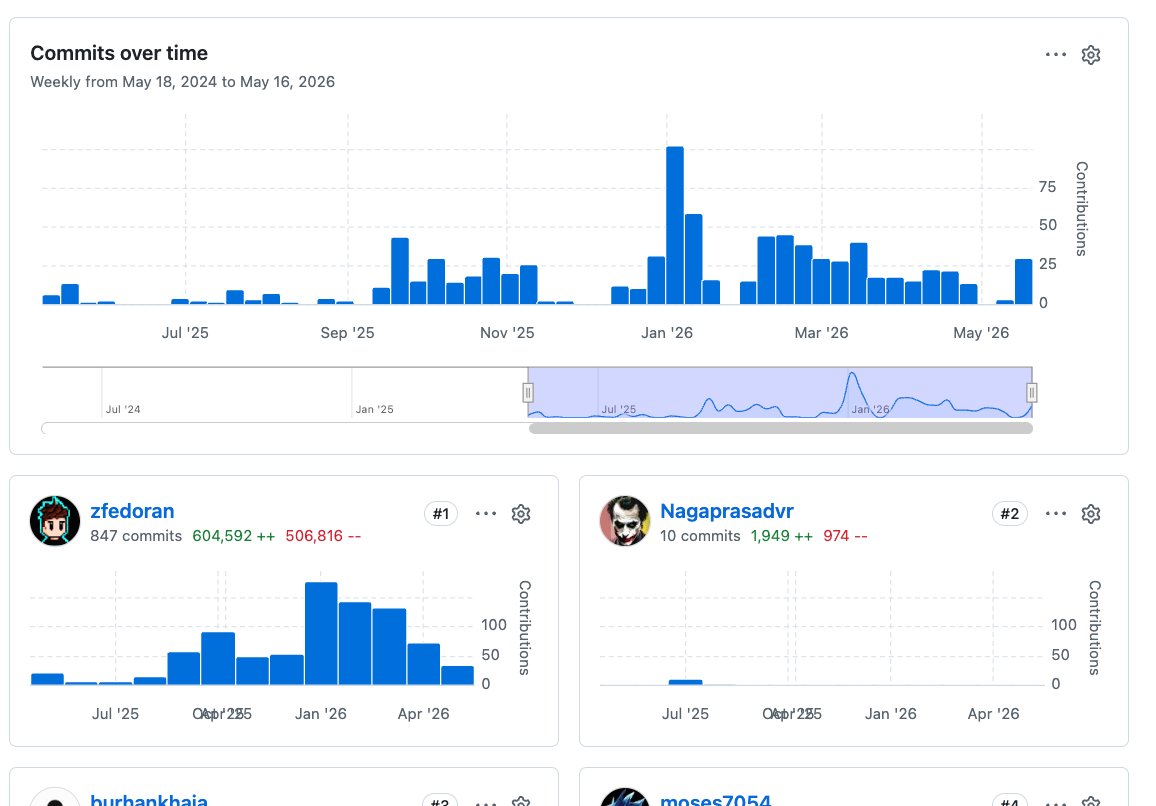The width and height of the screenshot is (1156, 806).
Task: Click '847 commits' text
Action: (136, 536)
